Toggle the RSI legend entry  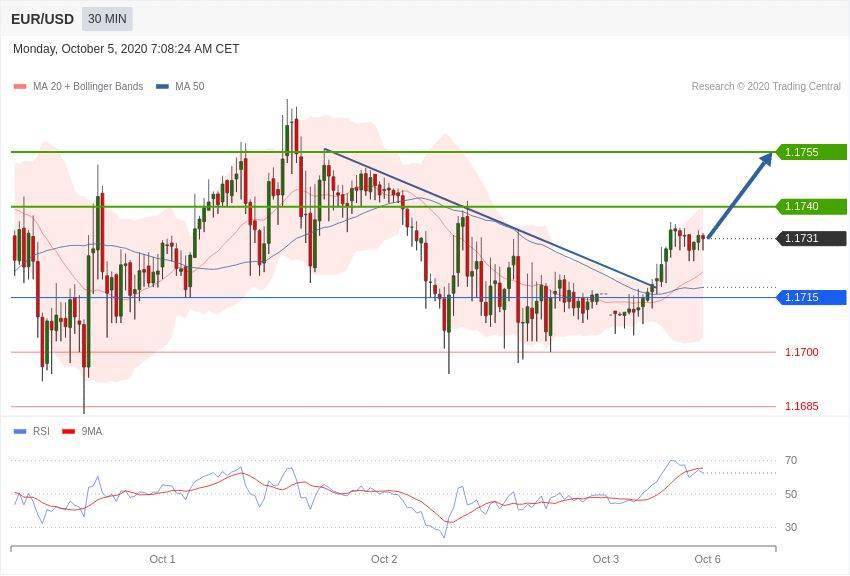(31, 431)
